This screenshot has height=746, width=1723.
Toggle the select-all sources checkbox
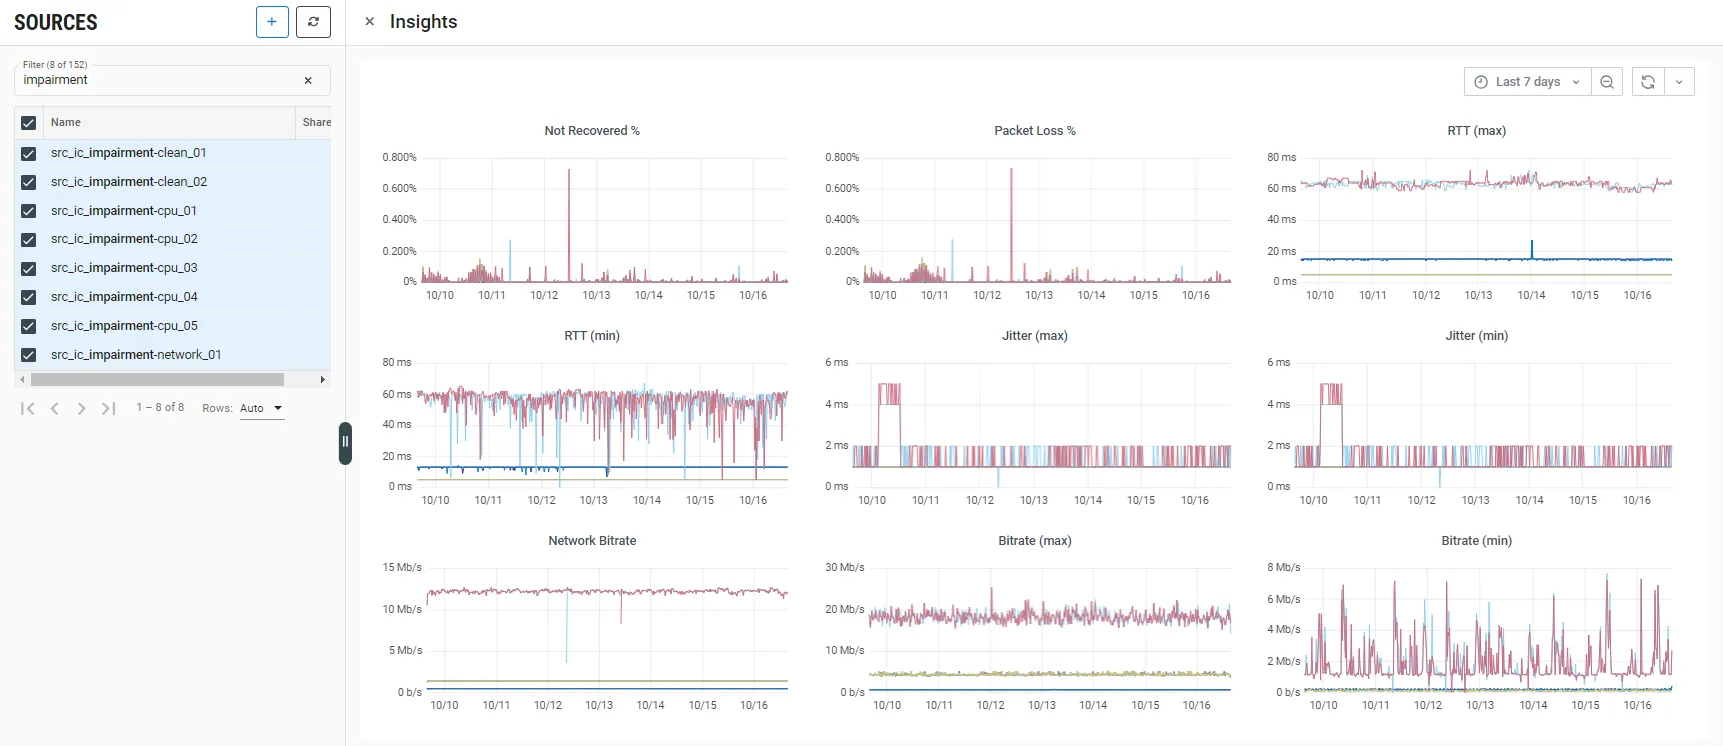click(x=28, y=123)
